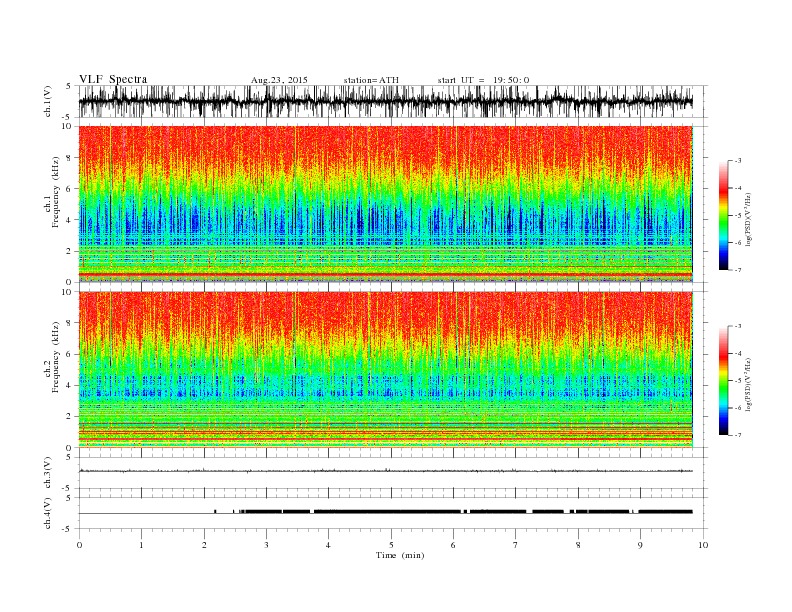Screen dimensions: 792x612
Task: Click inside the ch.2 spectrogram panel
Action: pyautogui.click(x=385, y=370)
